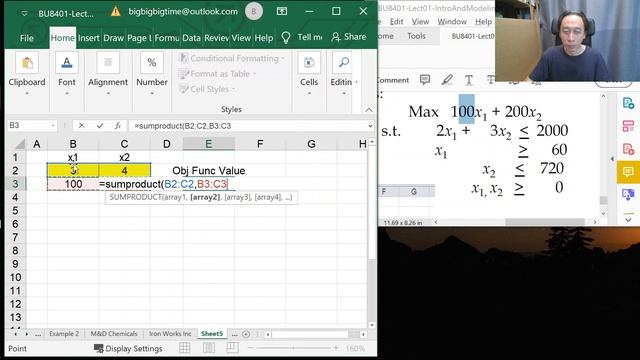Click inside the formula bar input
Viewport: 640px width, 360px height.
pyautogui.click(x=248, y=126)
